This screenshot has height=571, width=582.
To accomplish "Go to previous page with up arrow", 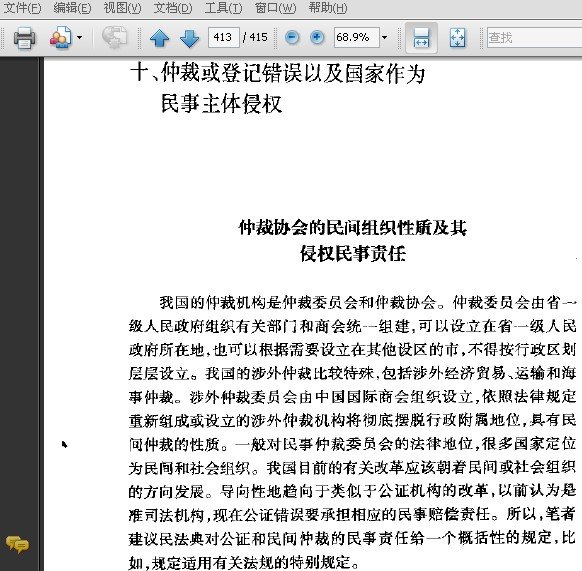I will point(160,37).
